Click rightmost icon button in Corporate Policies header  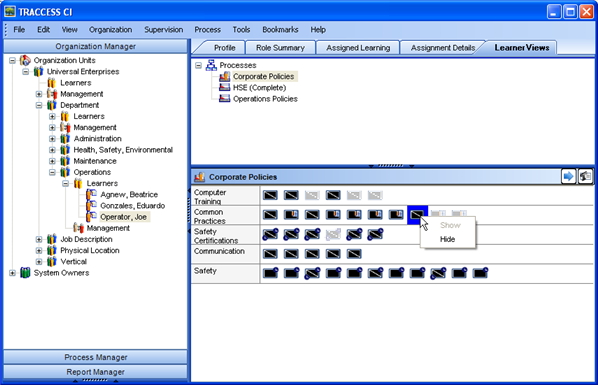click(585, 177)
